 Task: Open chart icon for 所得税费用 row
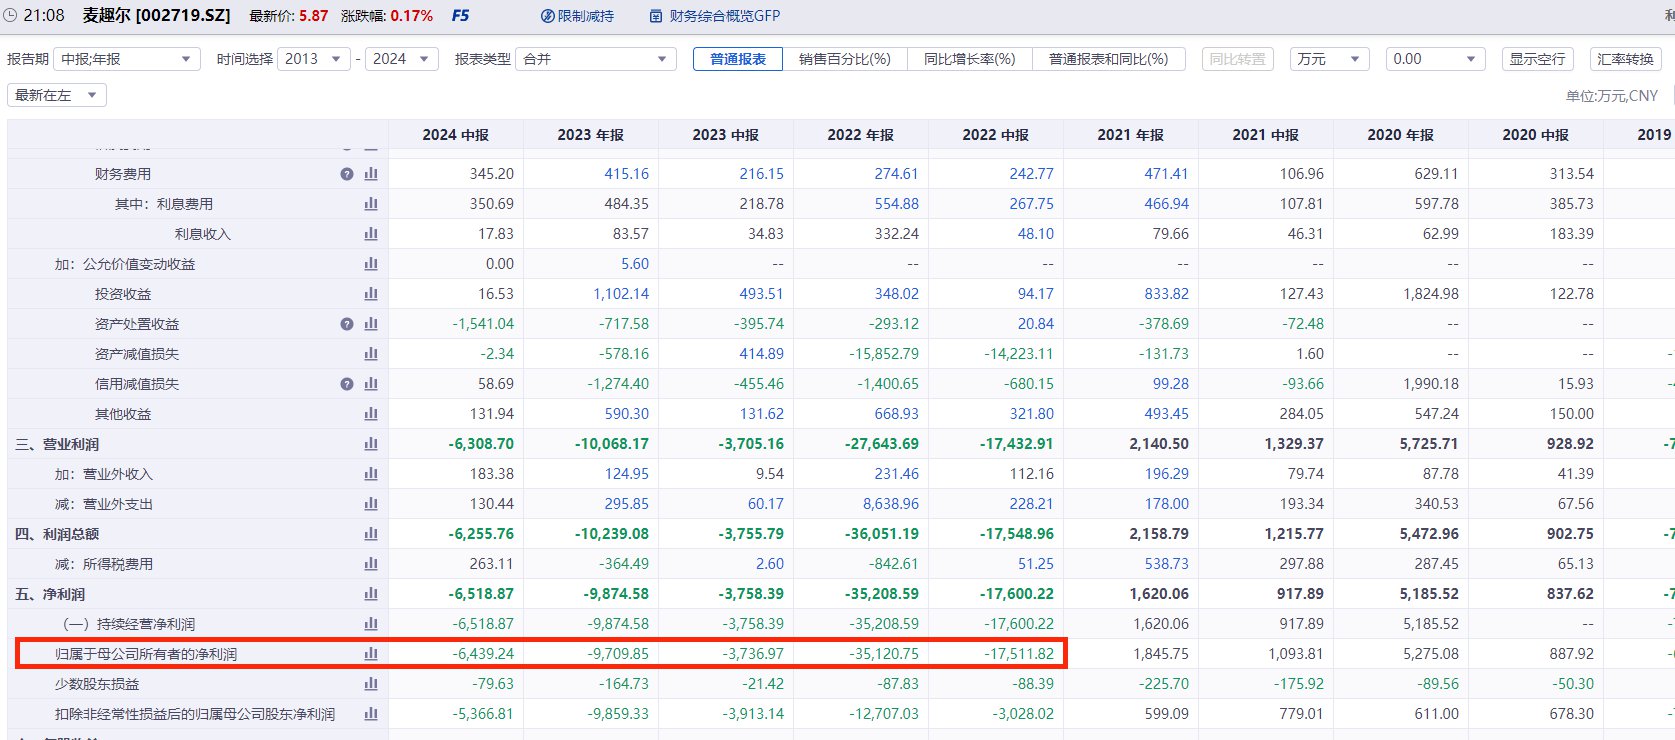(371, 564)
